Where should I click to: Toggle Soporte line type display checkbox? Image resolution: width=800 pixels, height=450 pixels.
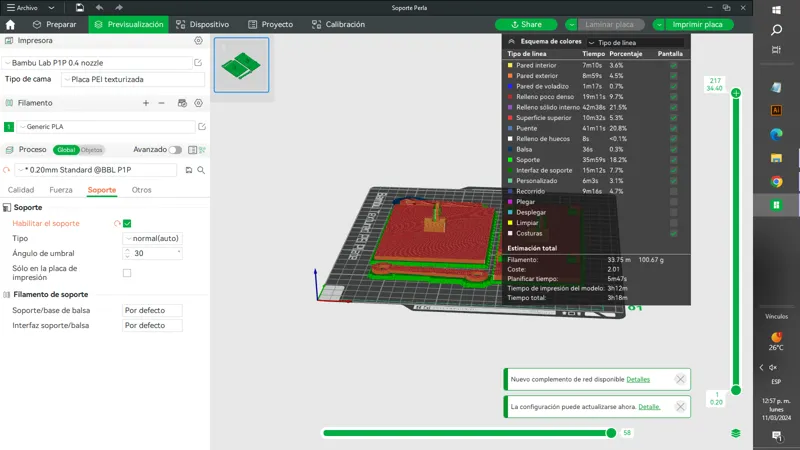point(673,160)
